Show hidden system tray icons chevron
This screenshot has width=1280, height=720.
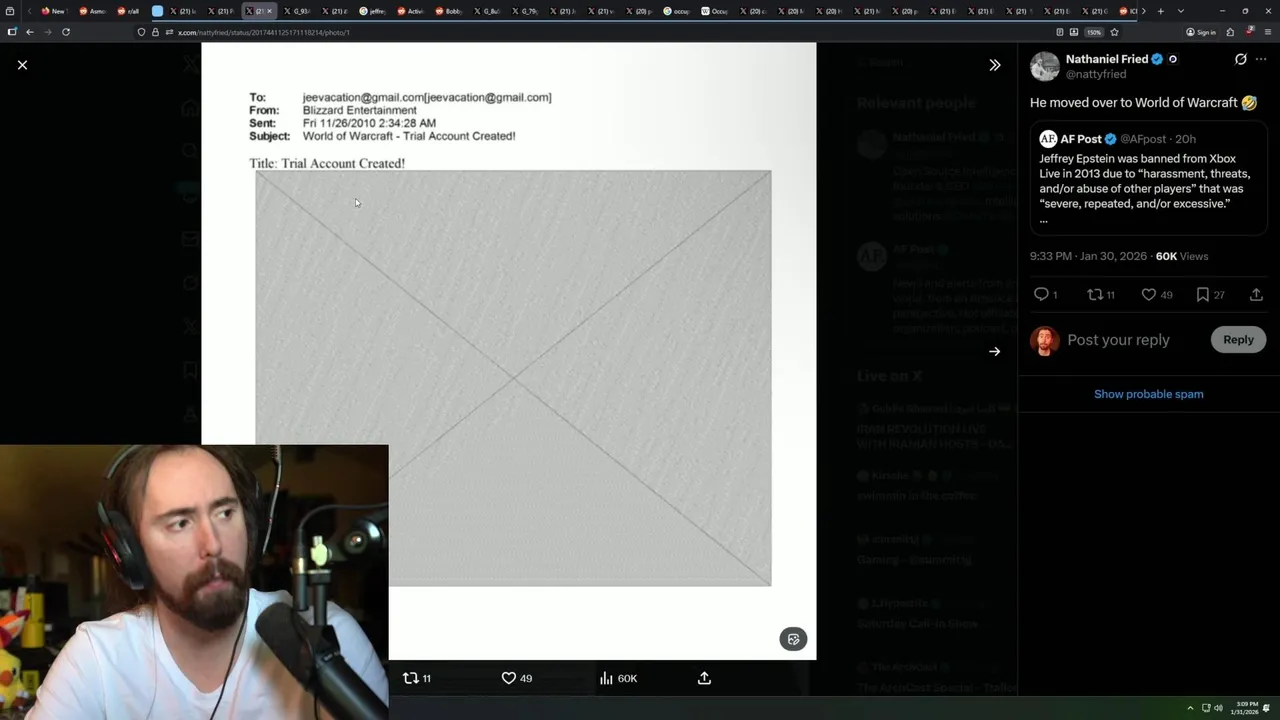[x=1190, y=708]
